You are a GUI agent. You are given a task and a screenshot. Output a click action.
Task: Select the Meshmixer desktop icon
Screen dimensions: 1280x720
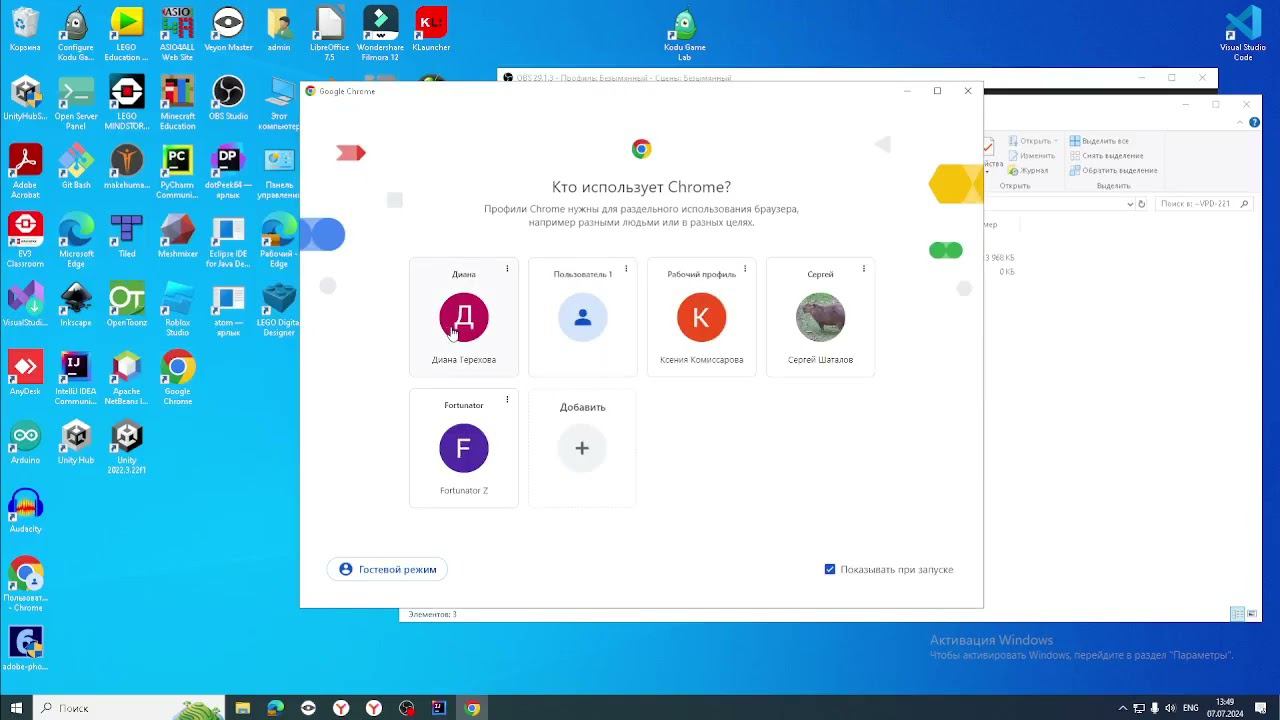pos(177,238)
